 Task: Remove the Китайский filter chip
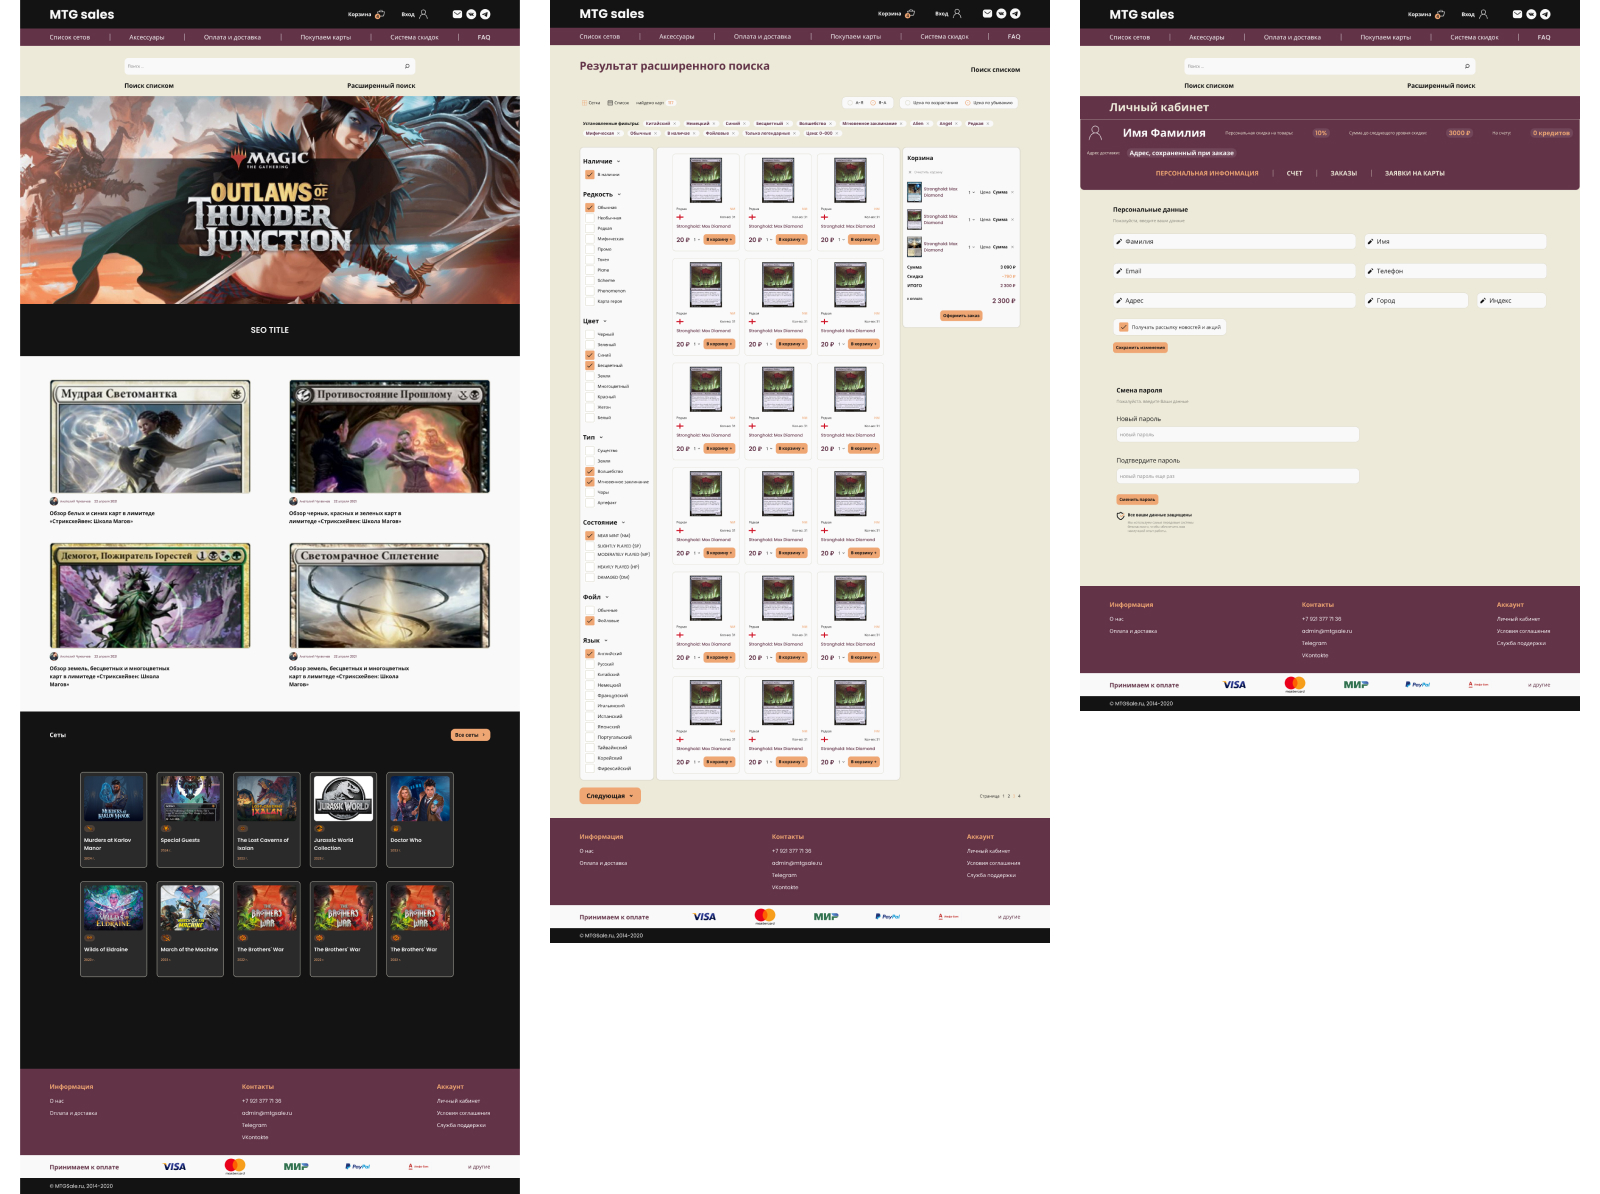coord(675,124)
